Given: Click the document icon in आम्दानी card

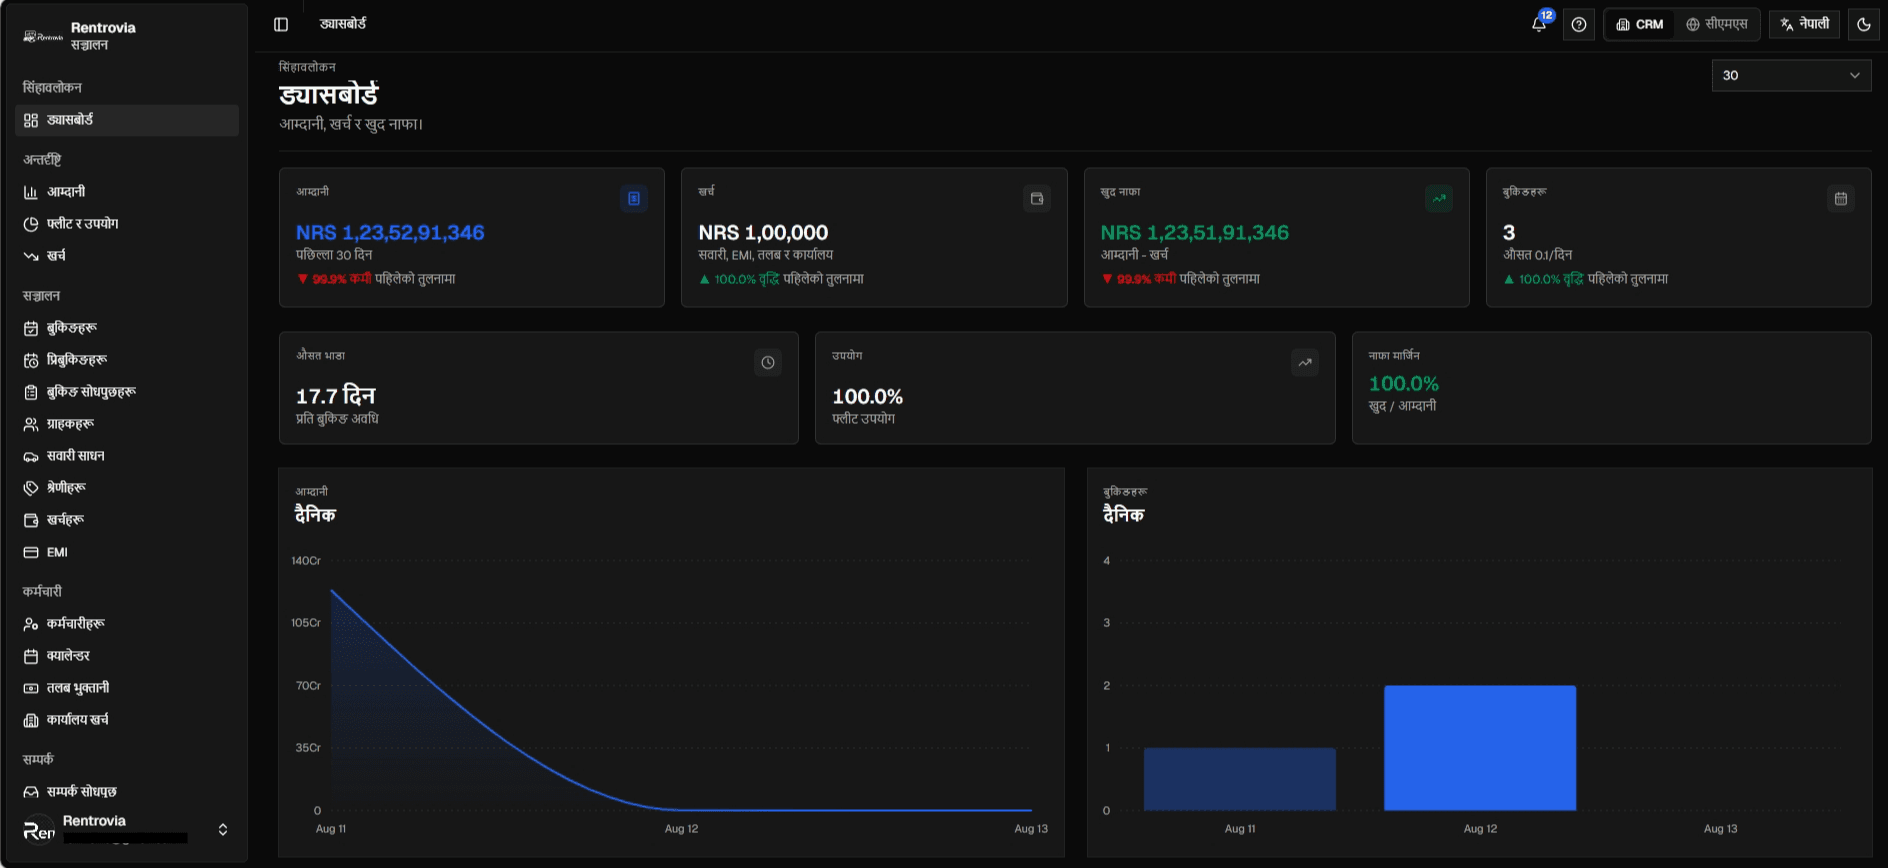Looking at the screenshot, I should pyautogui.click(x=634, y=199).
